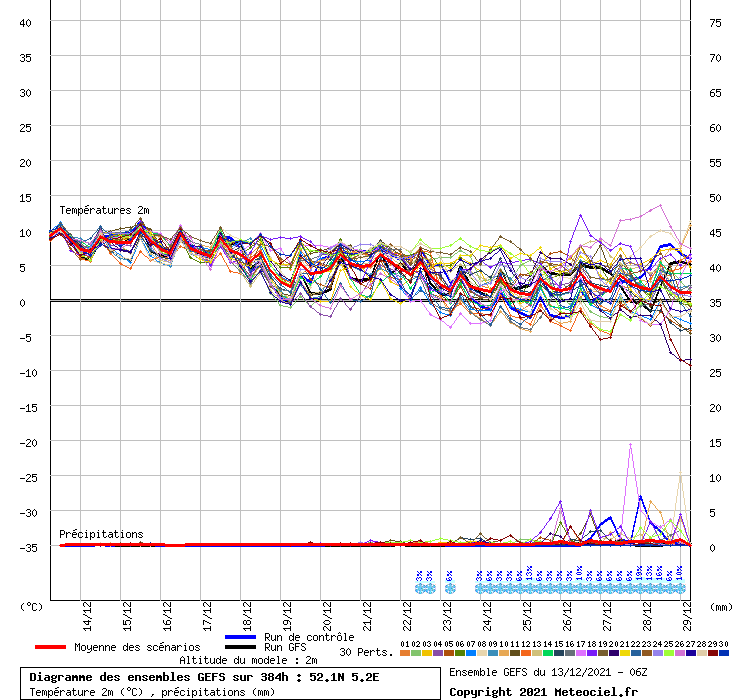Select perturbation 19 brown swatch
The width and height of the screenshot is (740, 700).
[x=603, y=653]
